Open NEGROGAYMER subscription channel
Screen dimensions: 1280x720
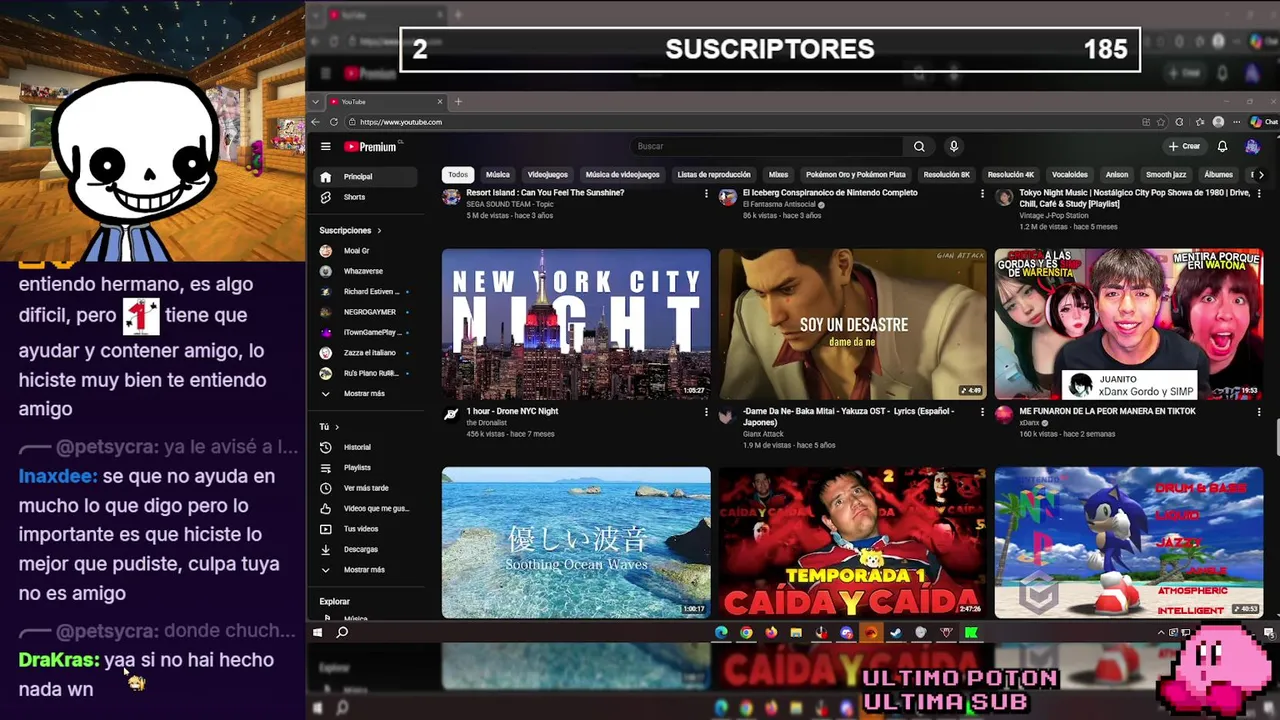point(370,312)
